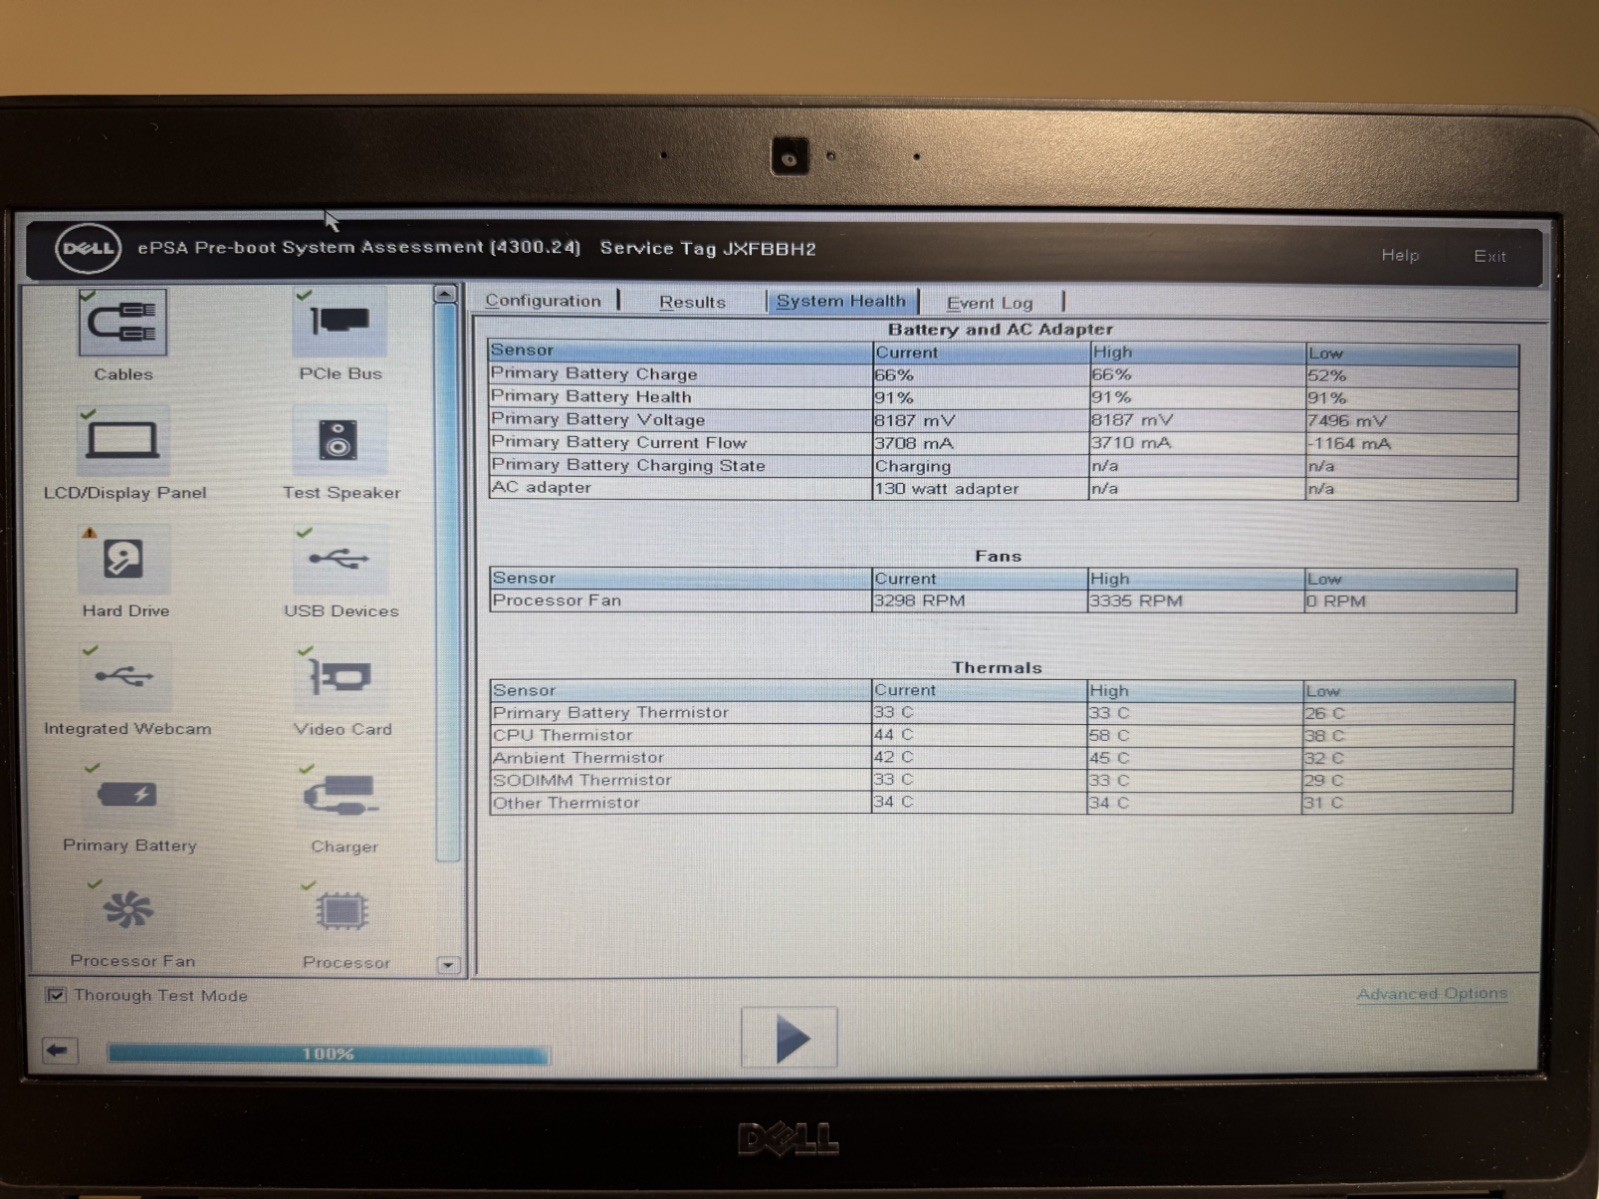
Task: Click the Processor Fan row in Fans table
Action: tap(1003, 600)
